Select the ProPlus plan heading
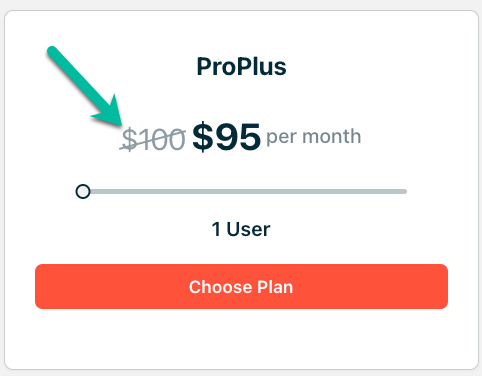Image resolution: width=482 pixels, height=376 pixels. point(241,67)
